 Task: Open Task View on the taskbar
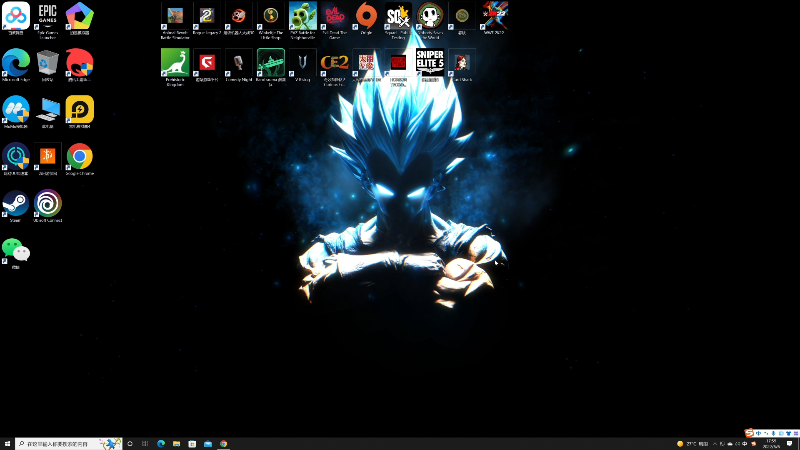[x=145, y=444]
